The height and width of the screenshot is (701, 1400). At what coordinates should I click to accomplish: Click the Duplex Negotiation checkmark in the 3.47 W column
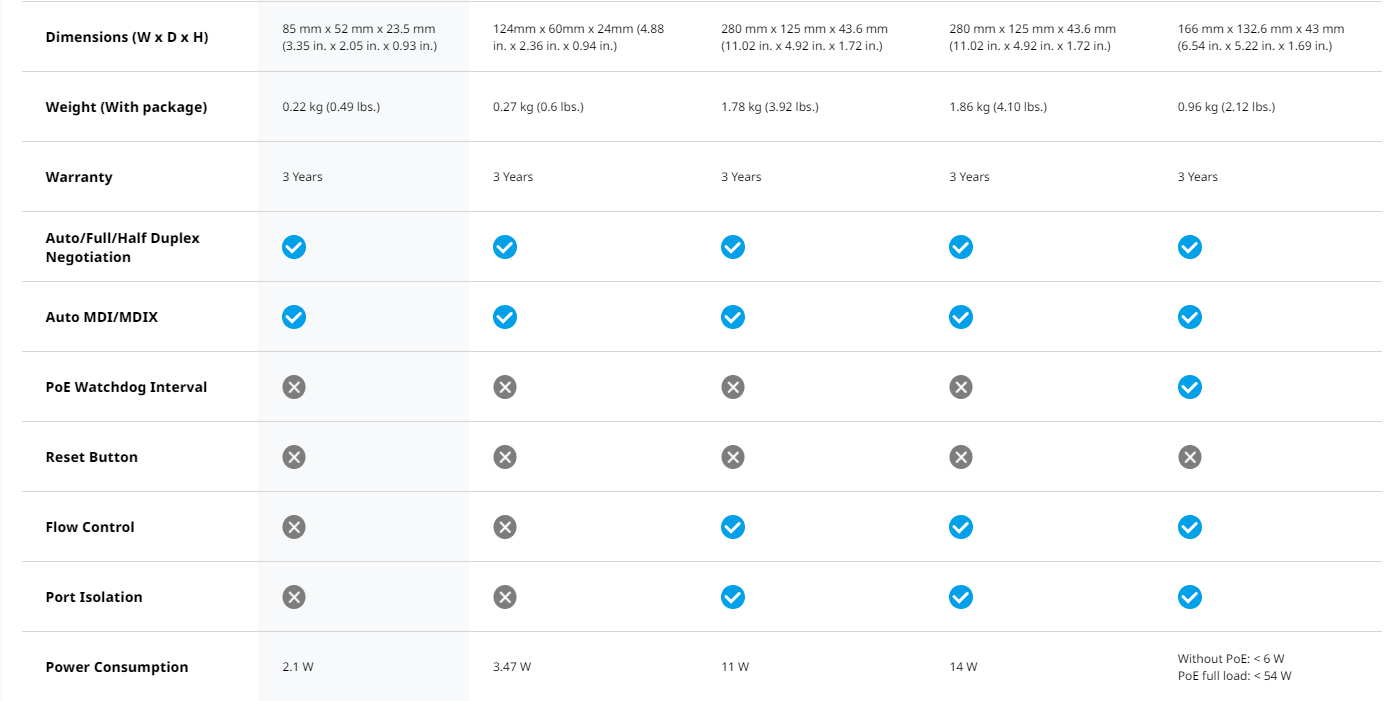click(x=505, y=247)
